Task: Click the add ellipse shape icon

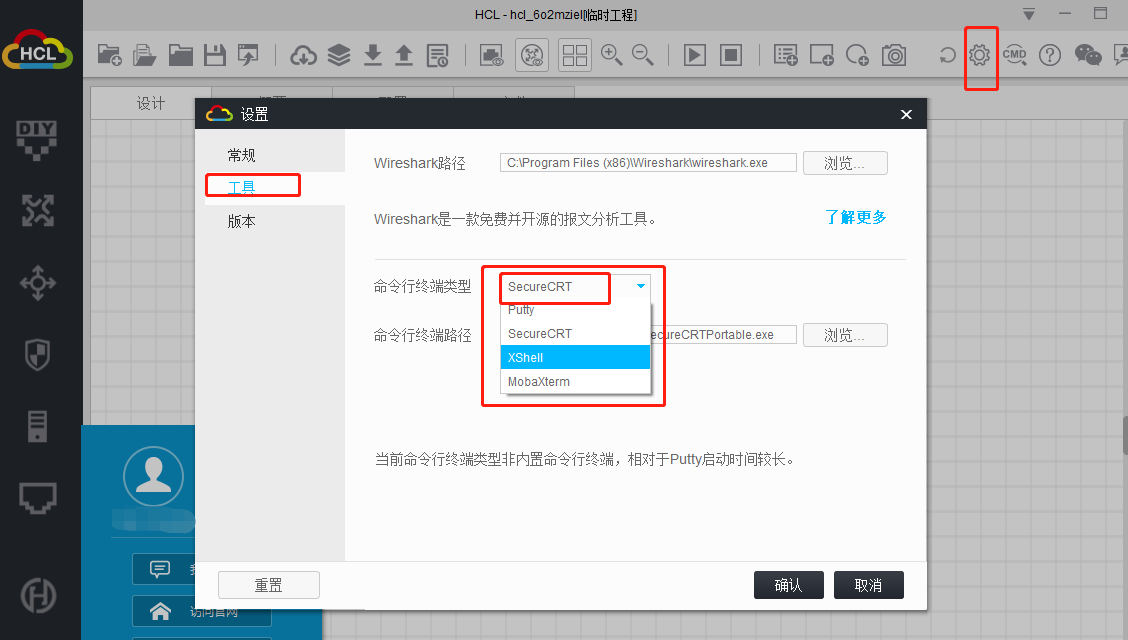Action: click(857, 55)
